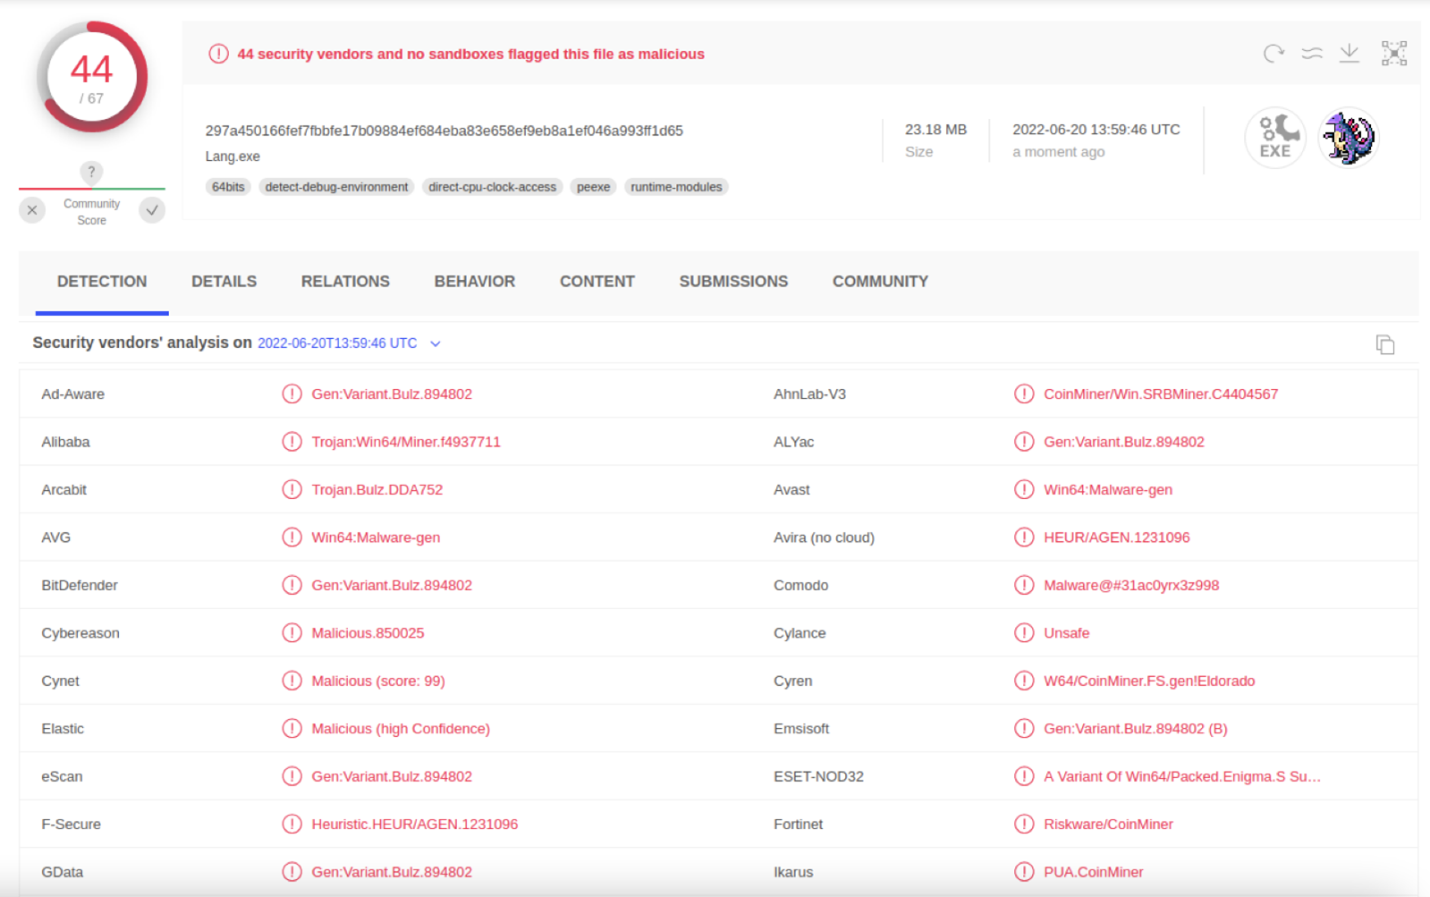Go to the COMMUNITY tab
This screenshot has height=897, width=1430.
pos(880,282)
